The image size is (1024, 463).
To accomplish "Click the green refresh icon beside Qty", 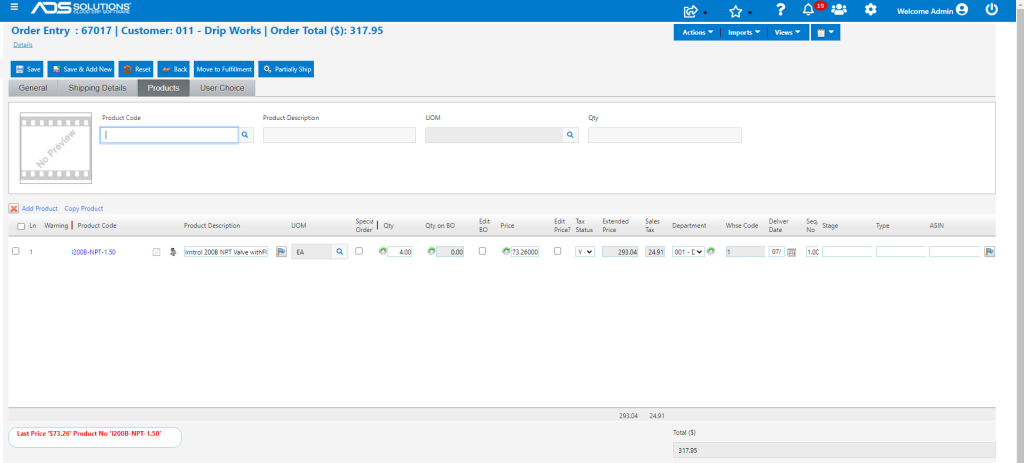I will point(383,251).
